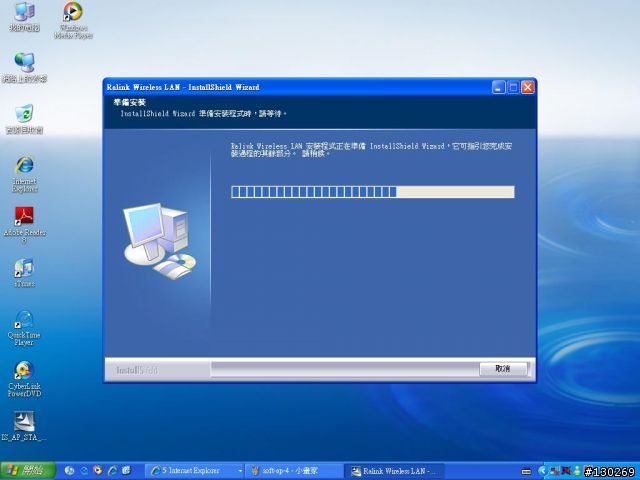640x480 pixels.
Task: Click the Internet Explorer Quick Launch icon
Action: (112, 471)
